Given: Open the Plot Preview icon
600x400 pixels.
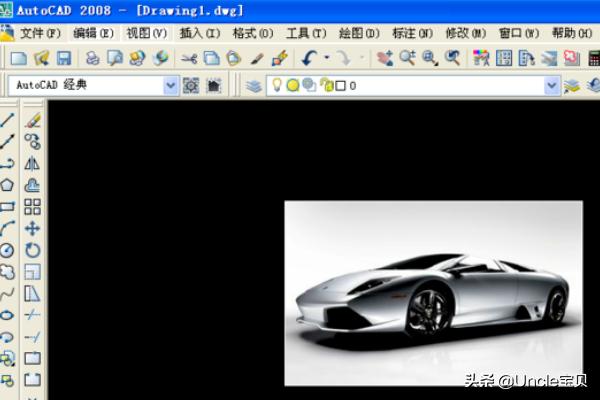Looking at the screenshot, I should pyautogui.click(x=115, y=58).
